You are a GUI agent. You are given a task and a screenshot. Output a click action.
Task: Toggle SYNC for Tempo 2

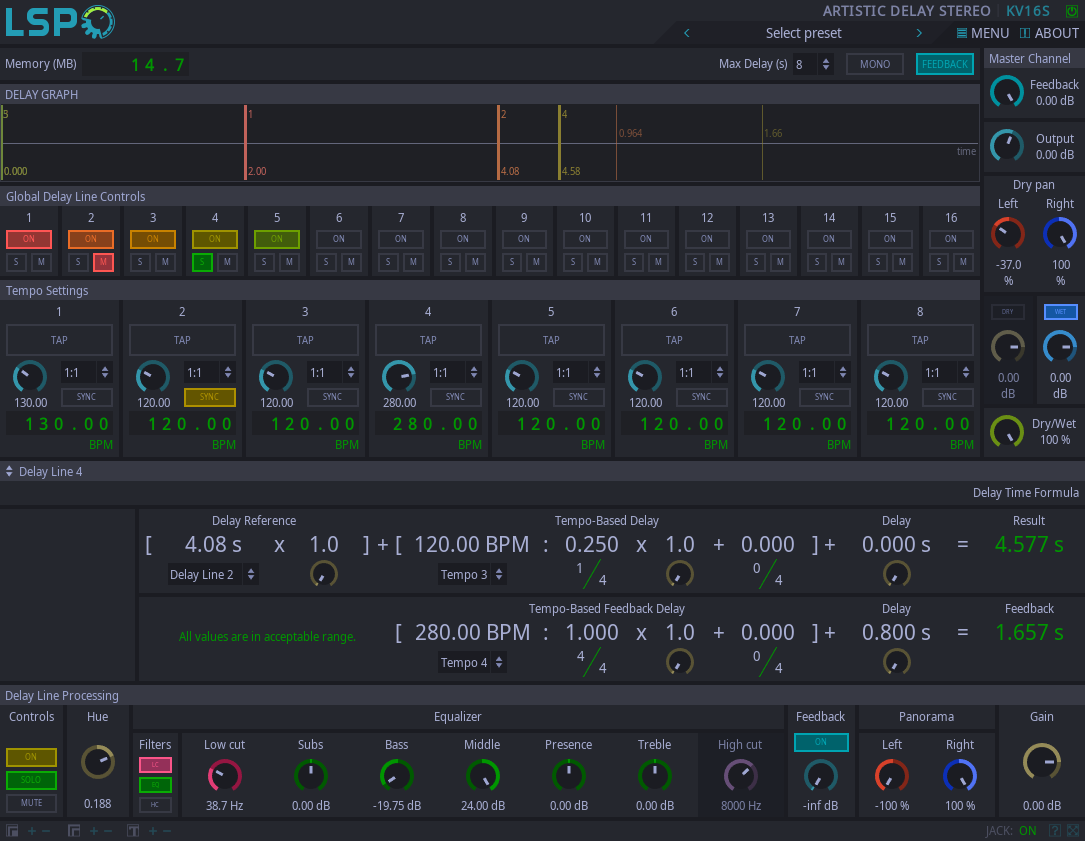point(209,397)
